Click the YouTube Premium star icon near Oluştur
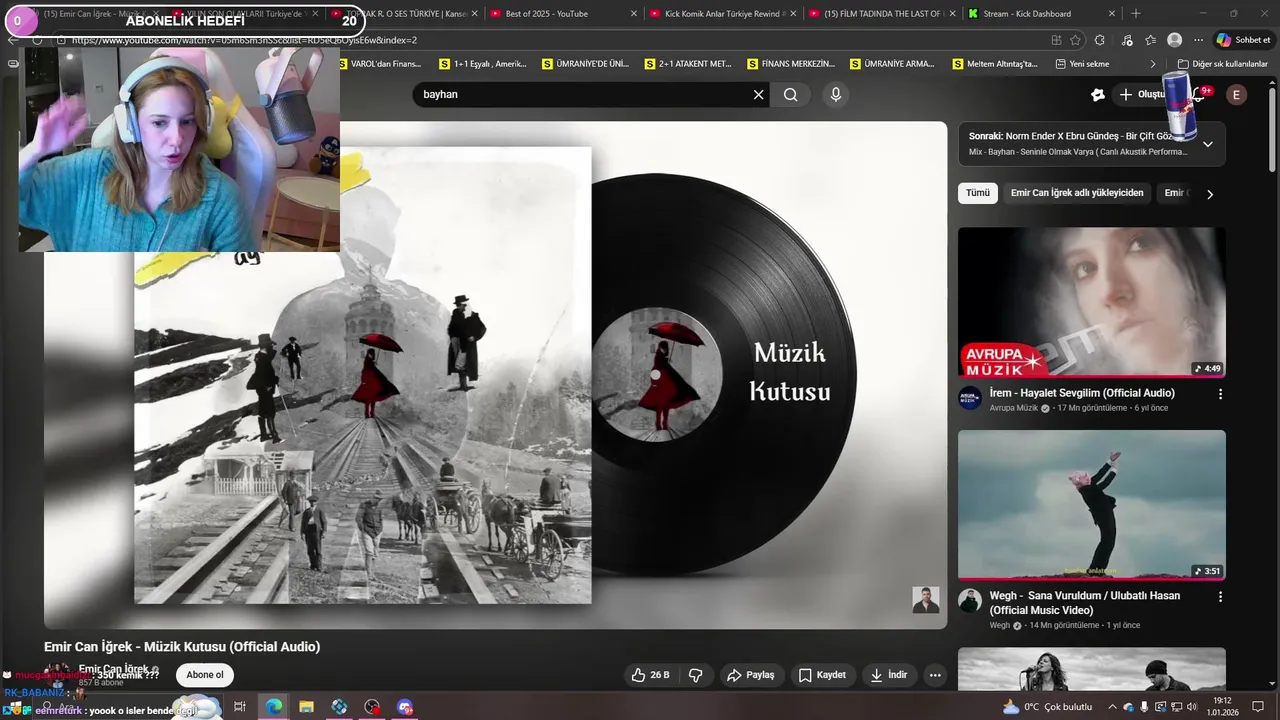 (1097, 94)
